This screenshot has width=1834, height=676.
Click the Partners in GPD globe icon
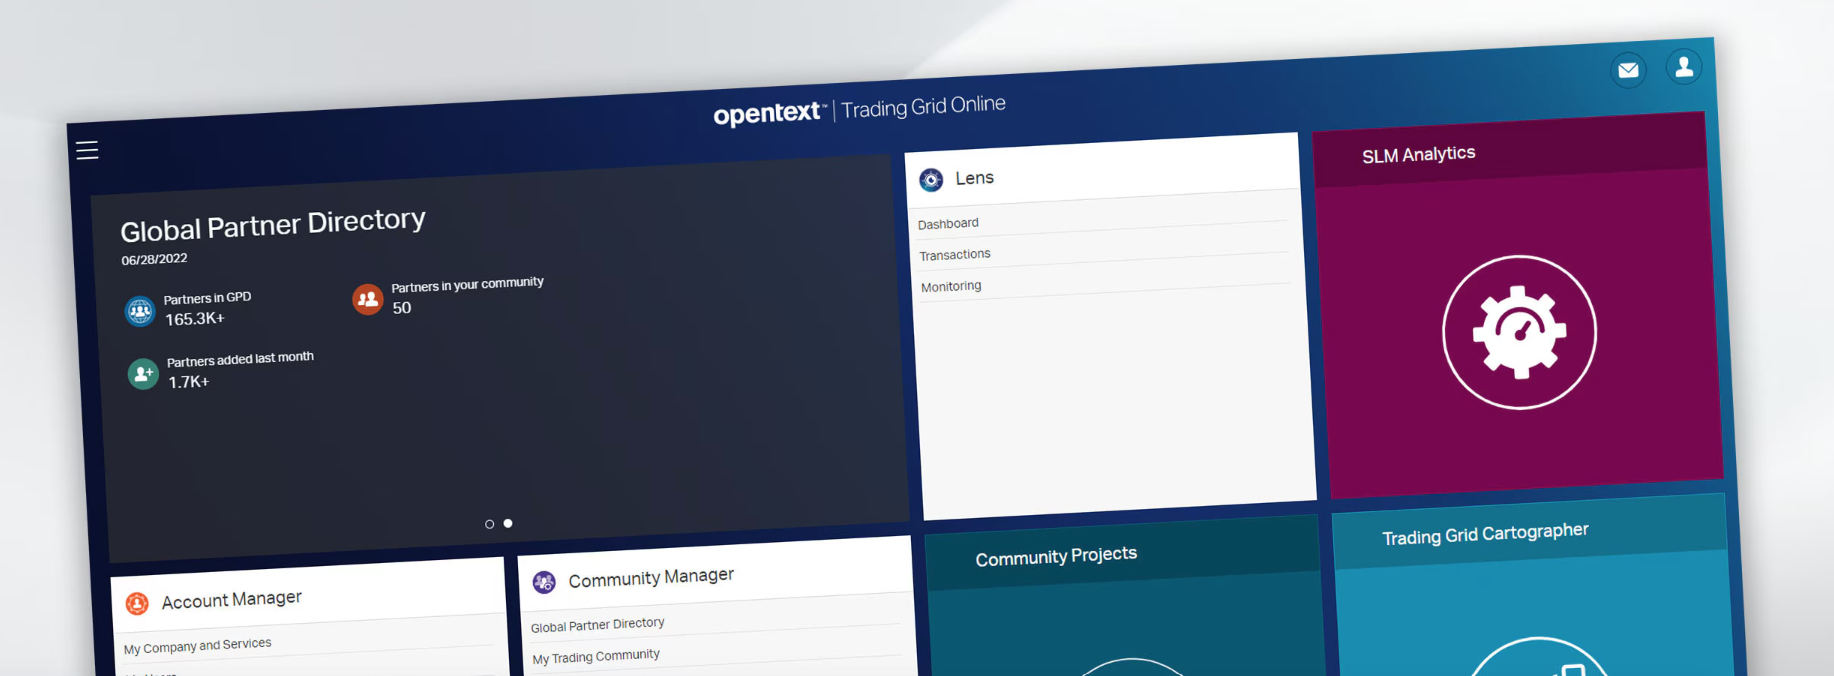[139, 311]
